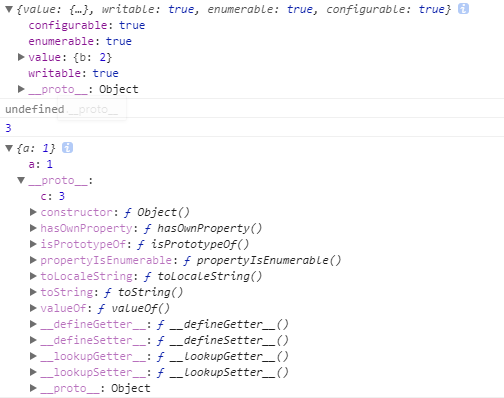Collapse the __proto__ containing c: 3
This screenshot has width=504, height=398.
pyautogui.click(x=21, y=180)
